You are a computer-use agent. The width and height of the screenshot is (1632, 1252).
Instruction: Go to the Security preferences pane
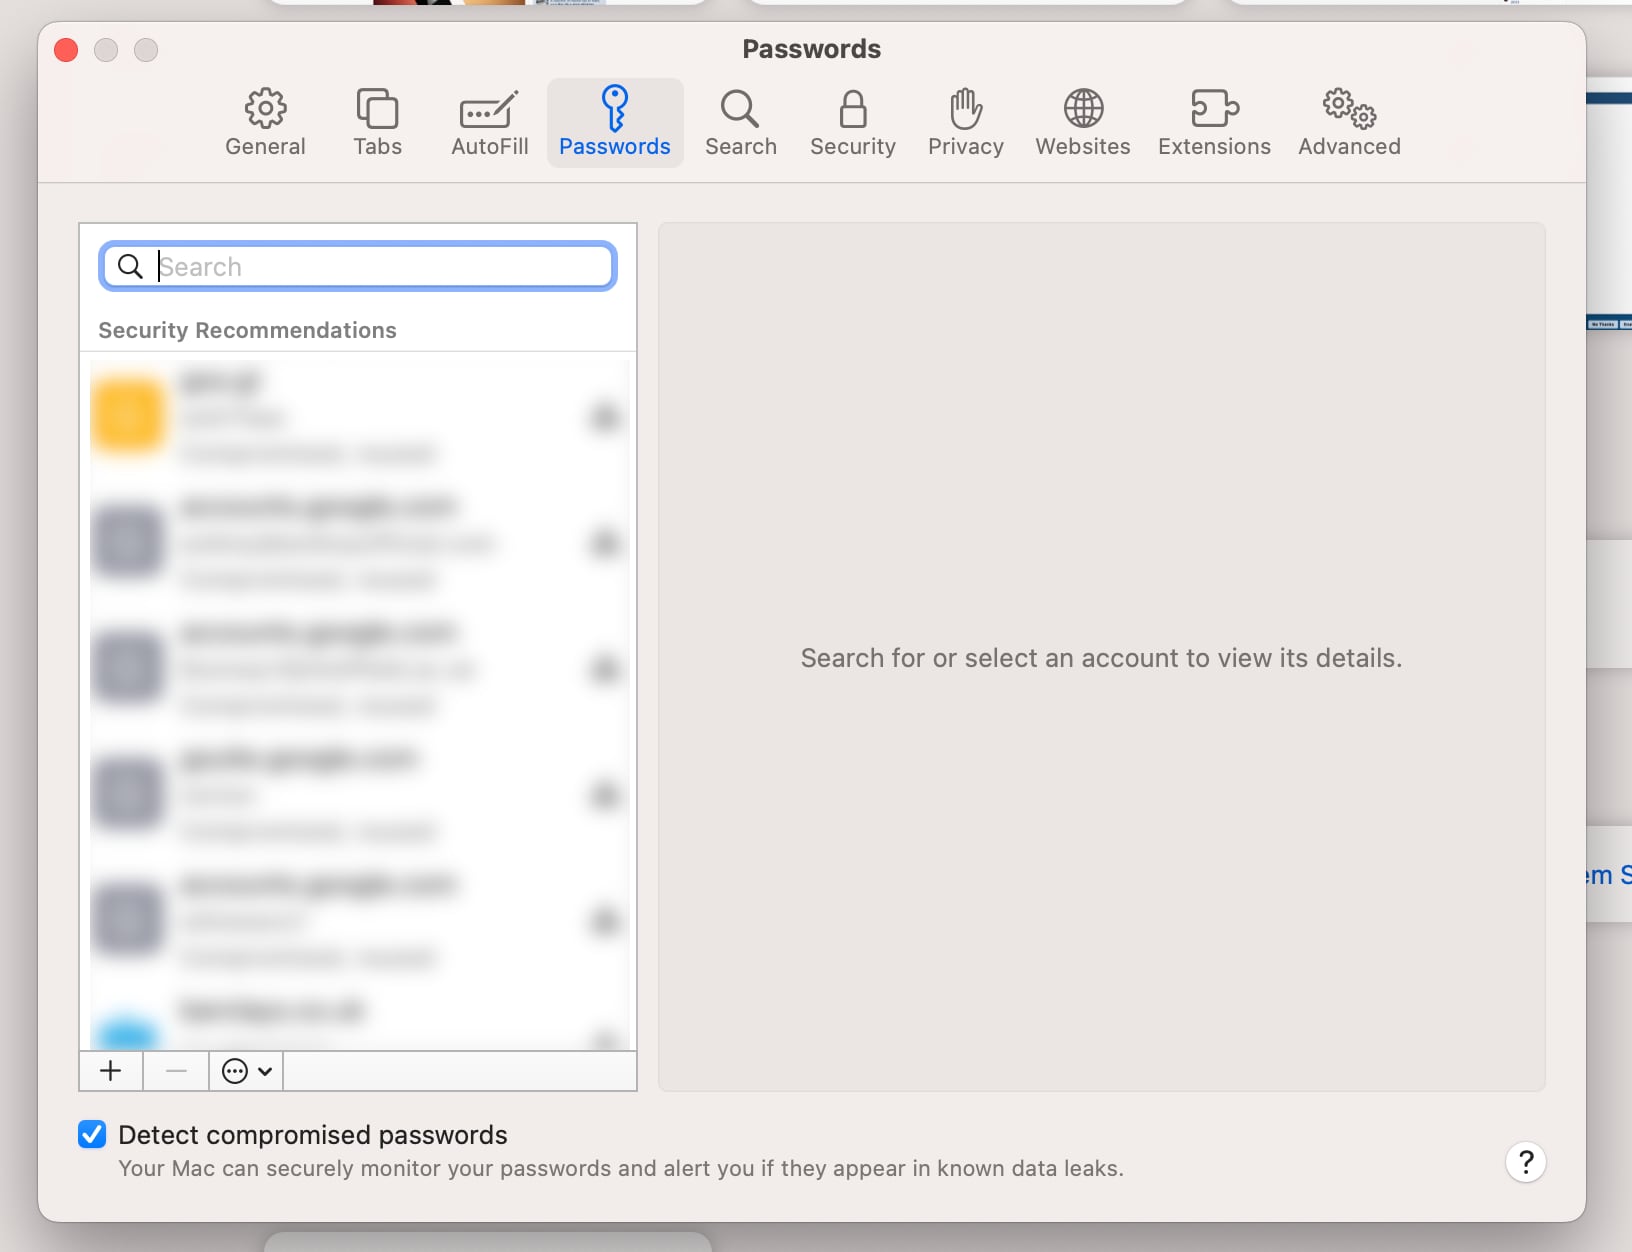(x=853, y=123)
